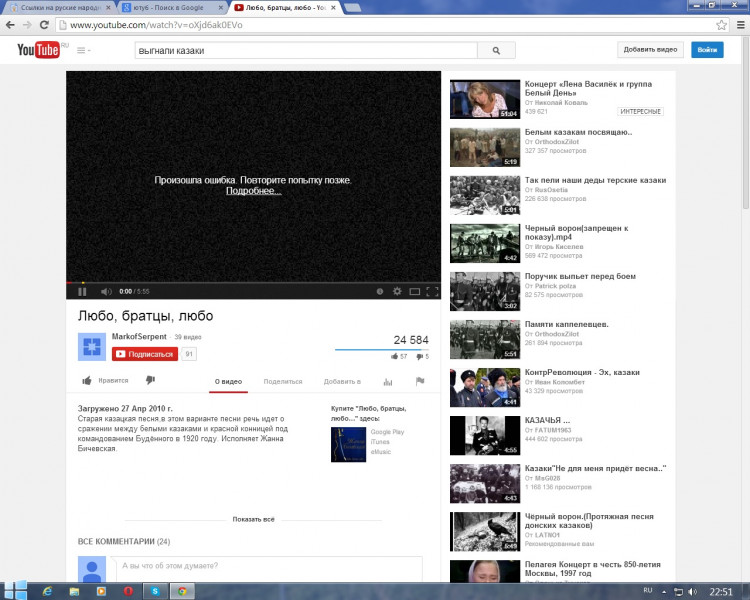This screenshot has width=750, height=600.
Task: Toggle theater mode player size
Action: pos(415,292)
